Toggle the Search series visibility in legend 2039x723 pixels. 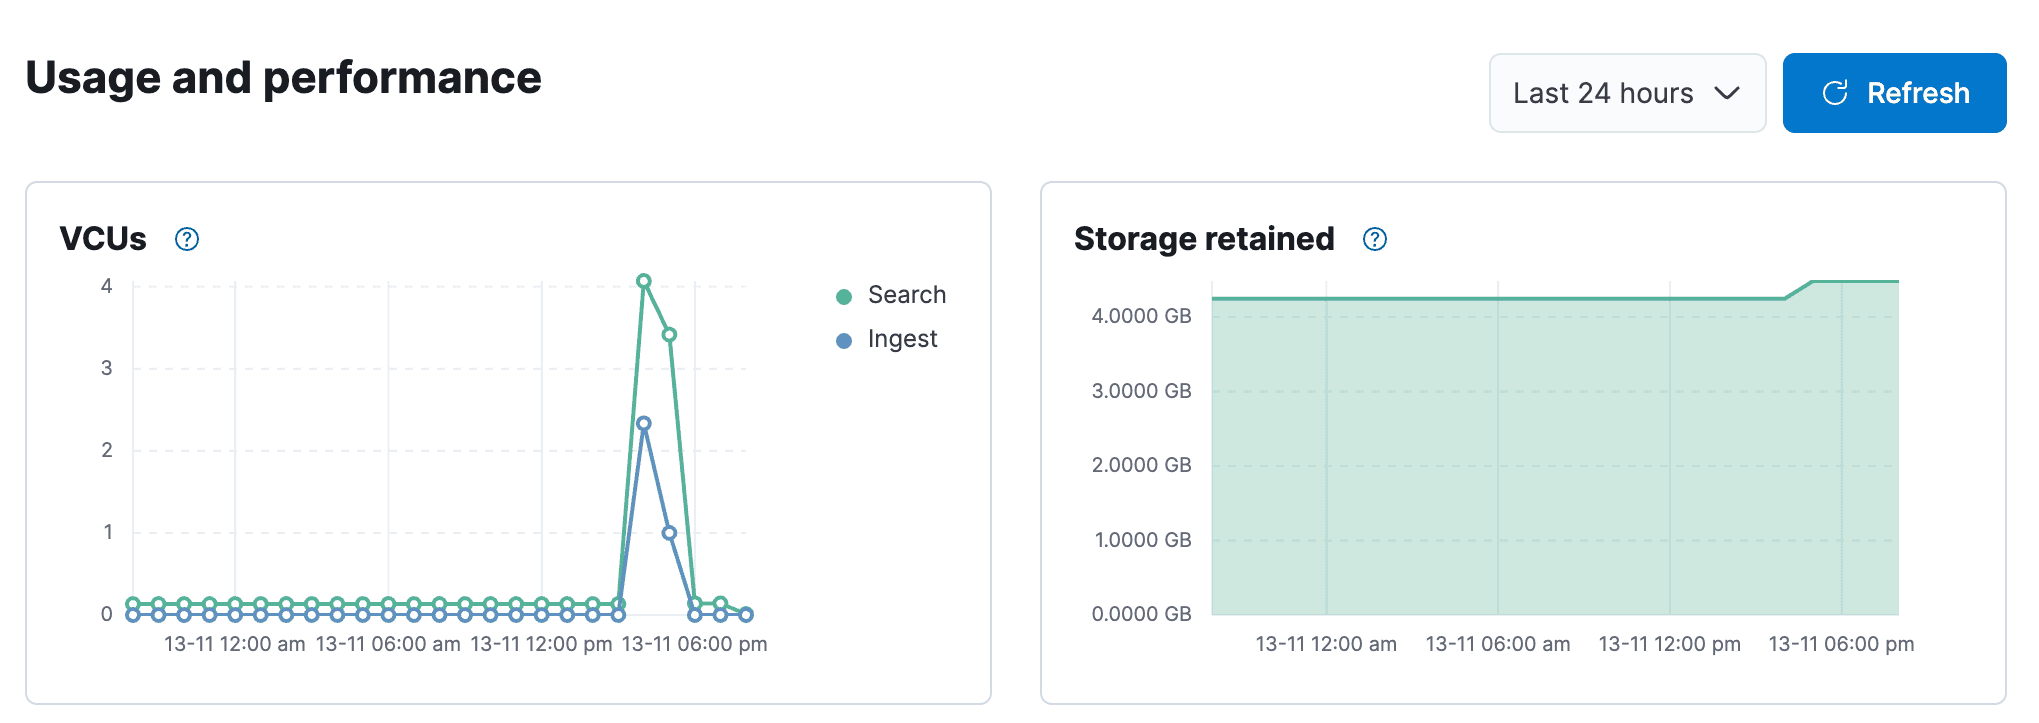click(x=897, y=295)
